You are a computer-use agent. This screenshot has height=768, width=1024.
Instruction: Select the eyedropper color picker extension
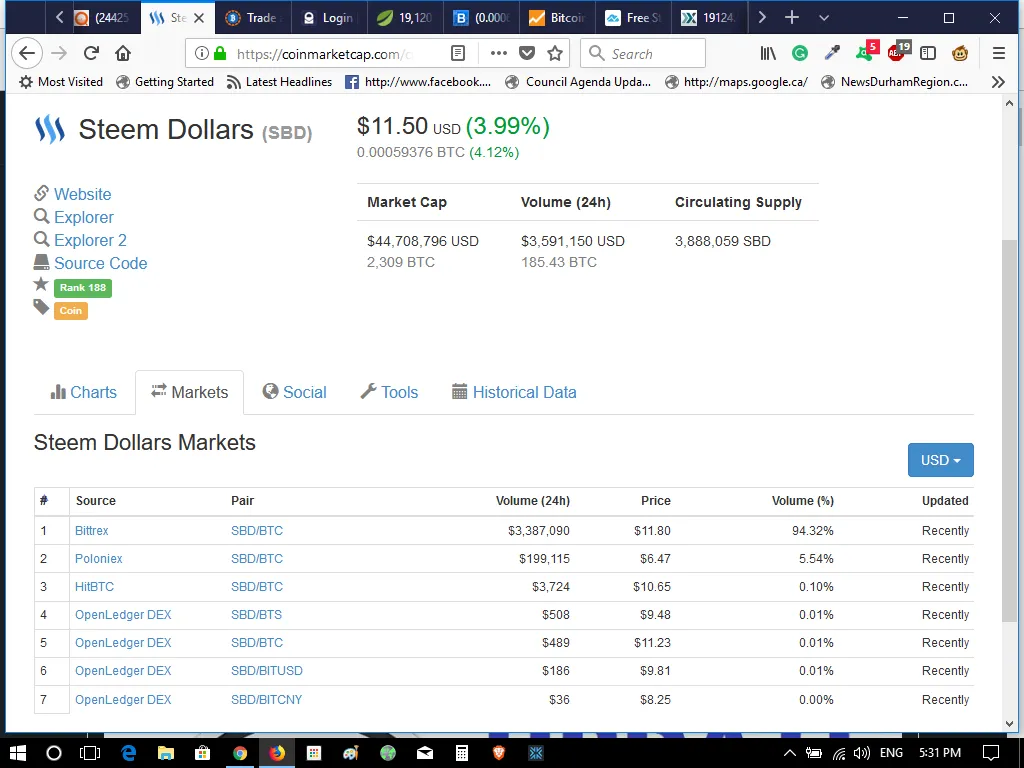coord(832,54)
